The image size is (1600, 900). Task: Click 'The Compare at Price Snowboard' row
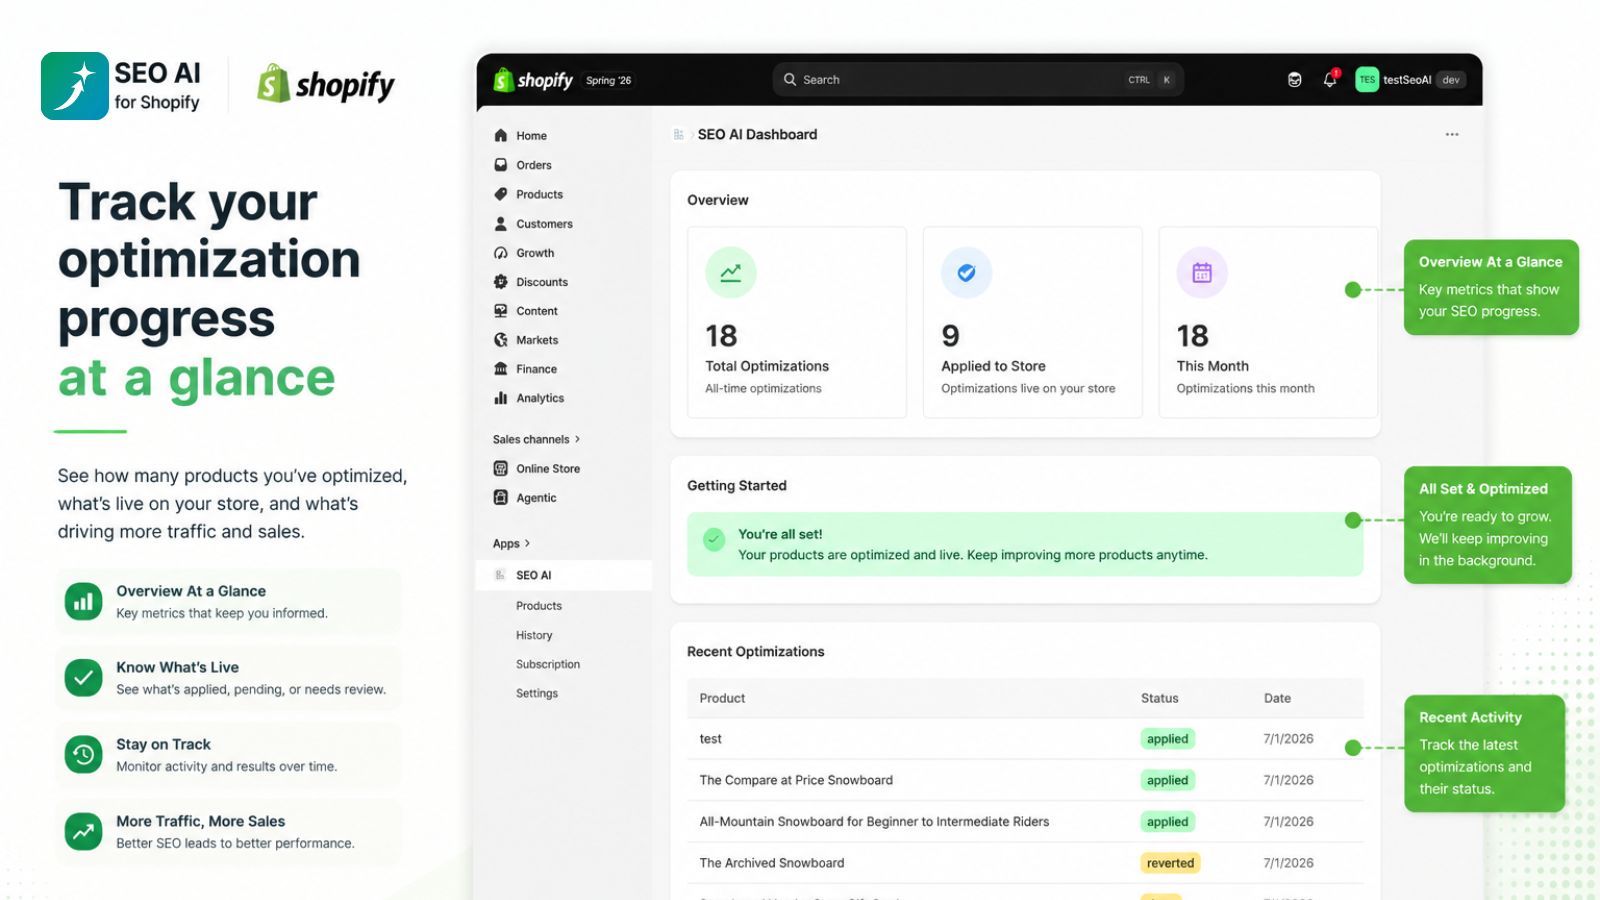1025,780
